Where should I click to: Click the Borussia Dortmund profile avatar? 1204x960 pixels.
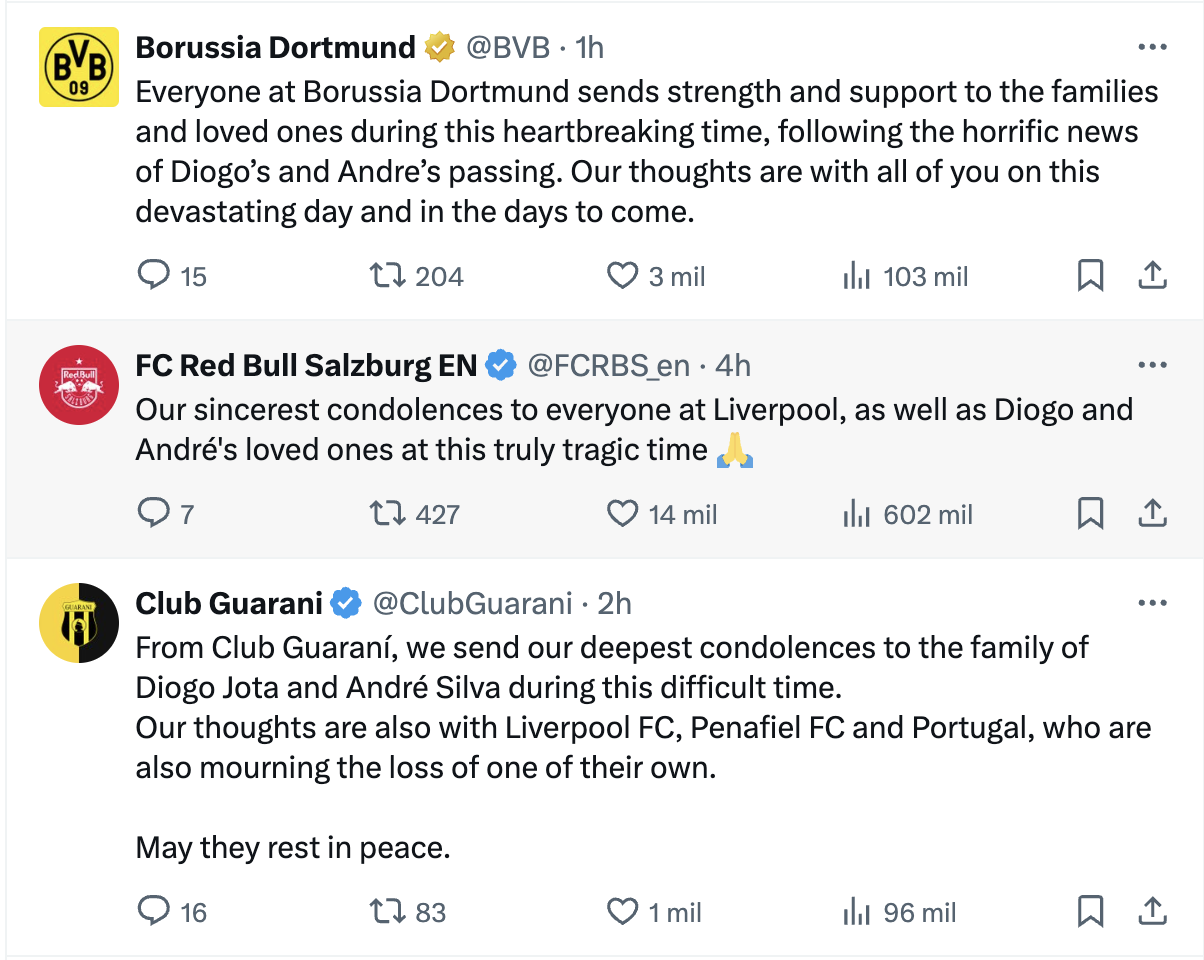(78, 67)
